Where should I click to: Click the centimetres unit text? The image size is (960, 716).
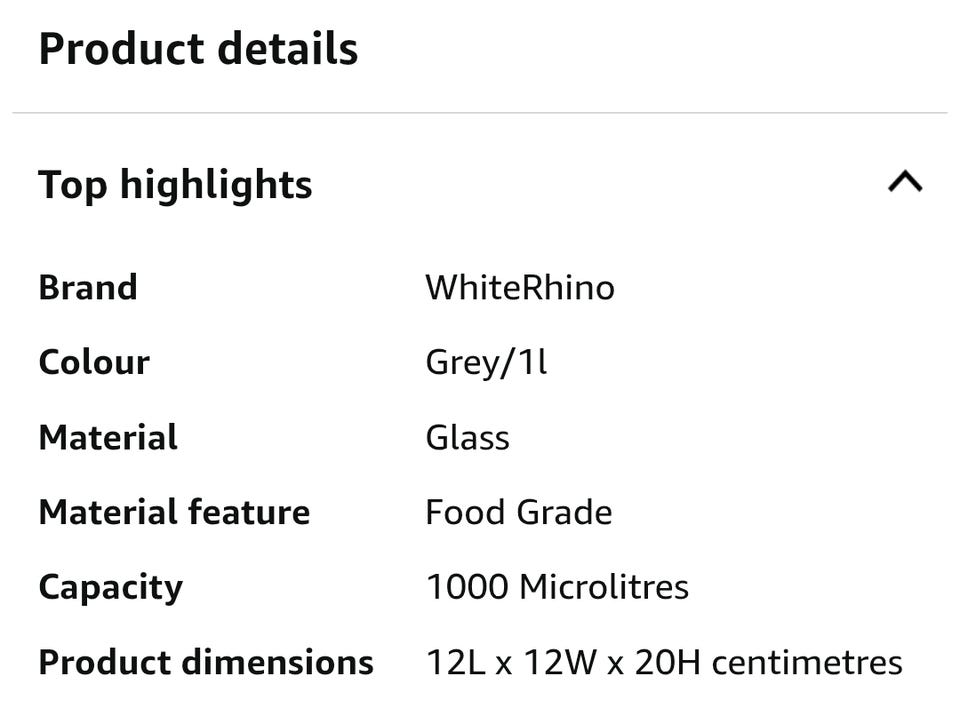807,662
